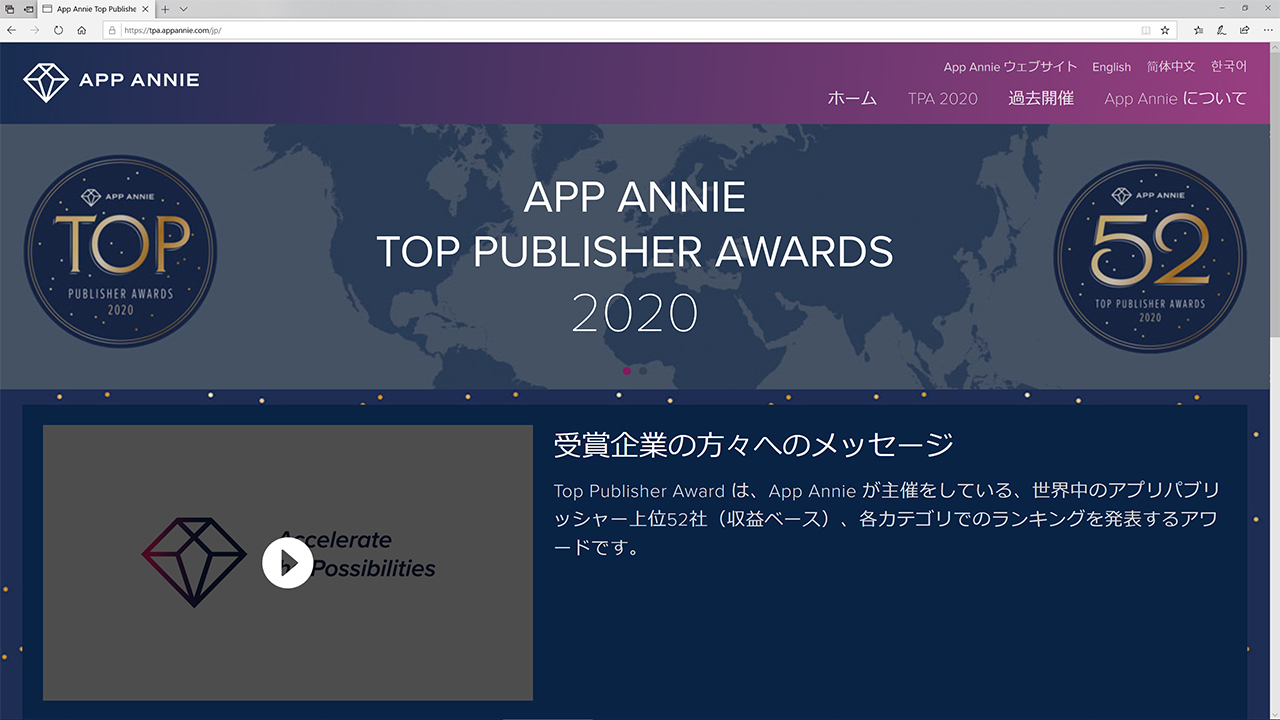1280x720 pixels.
Task: Toggle reading view icon
Action: point(1146,30)
